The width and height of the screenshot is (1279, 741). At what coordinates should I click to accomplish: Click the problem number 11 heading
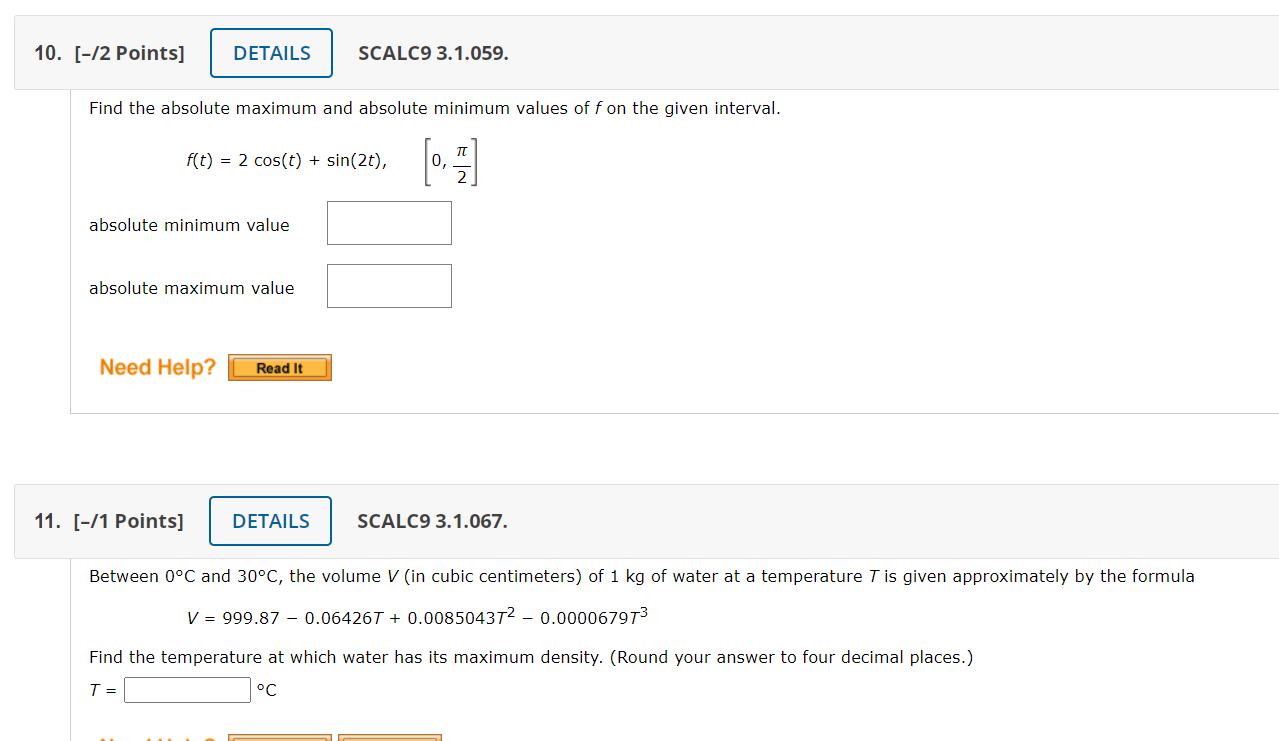[x=44, y=521]
